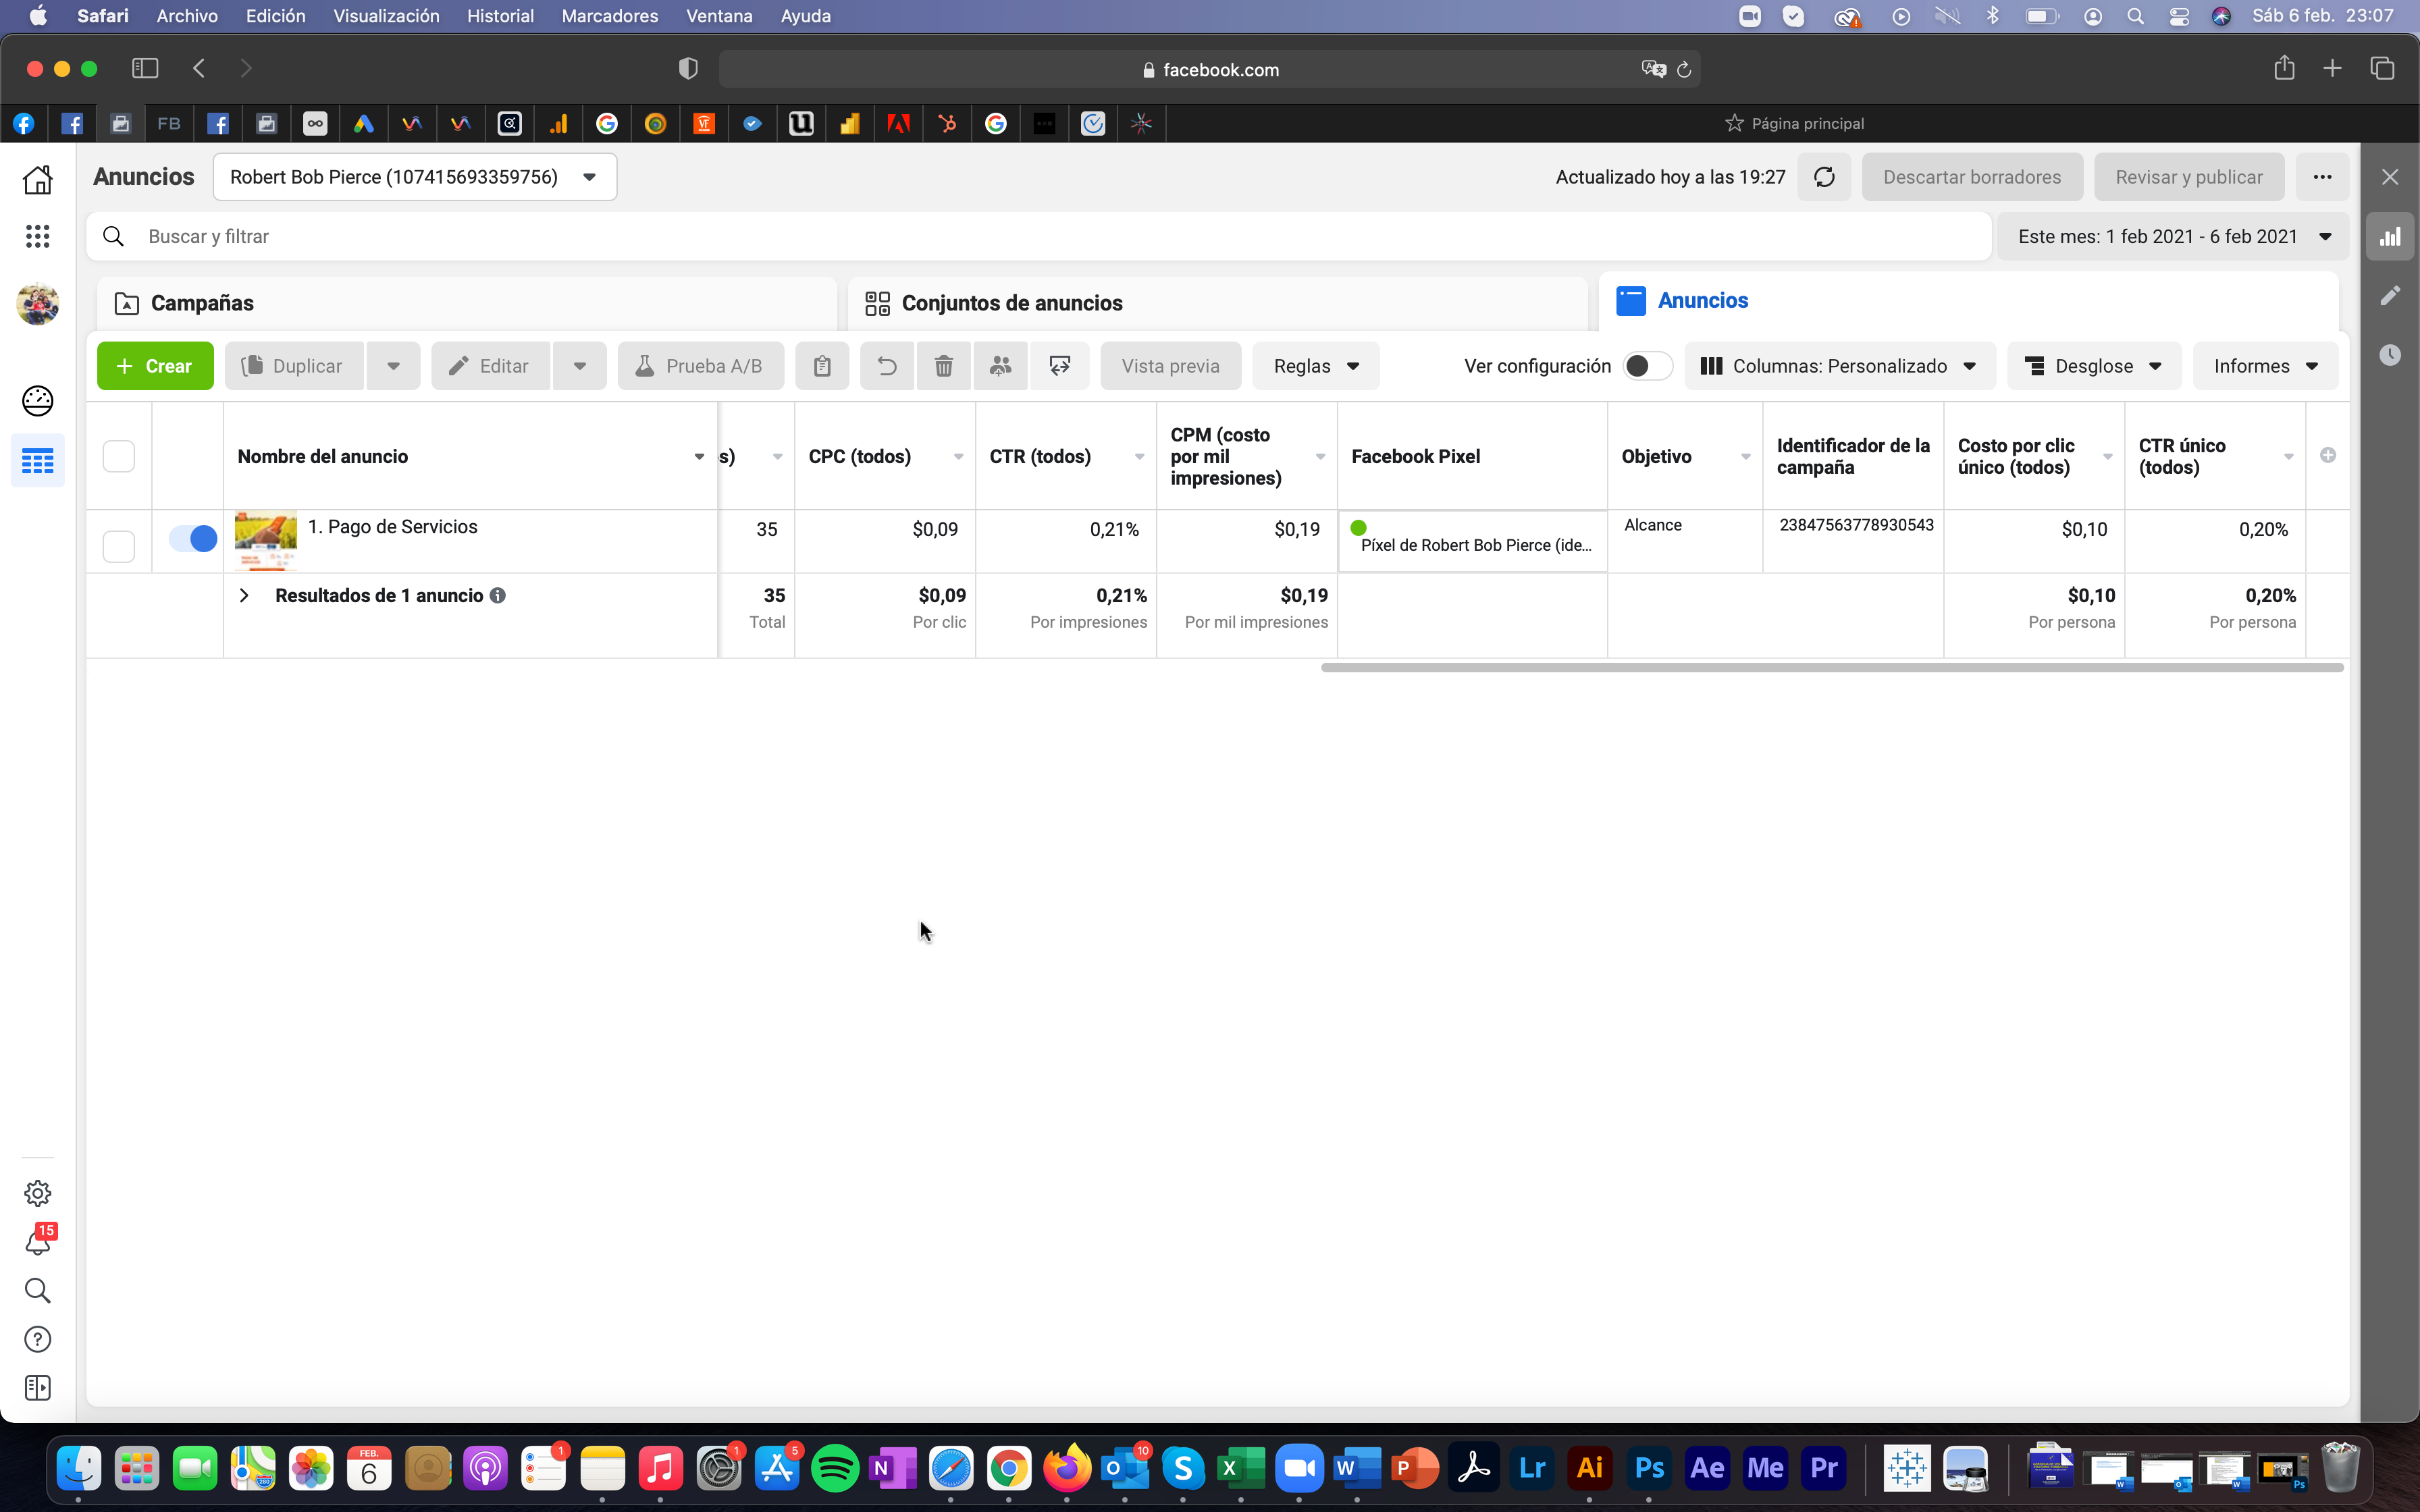Open the help question mark icon
Screen dimensions: 2420x1512
tap(38, 1339)
